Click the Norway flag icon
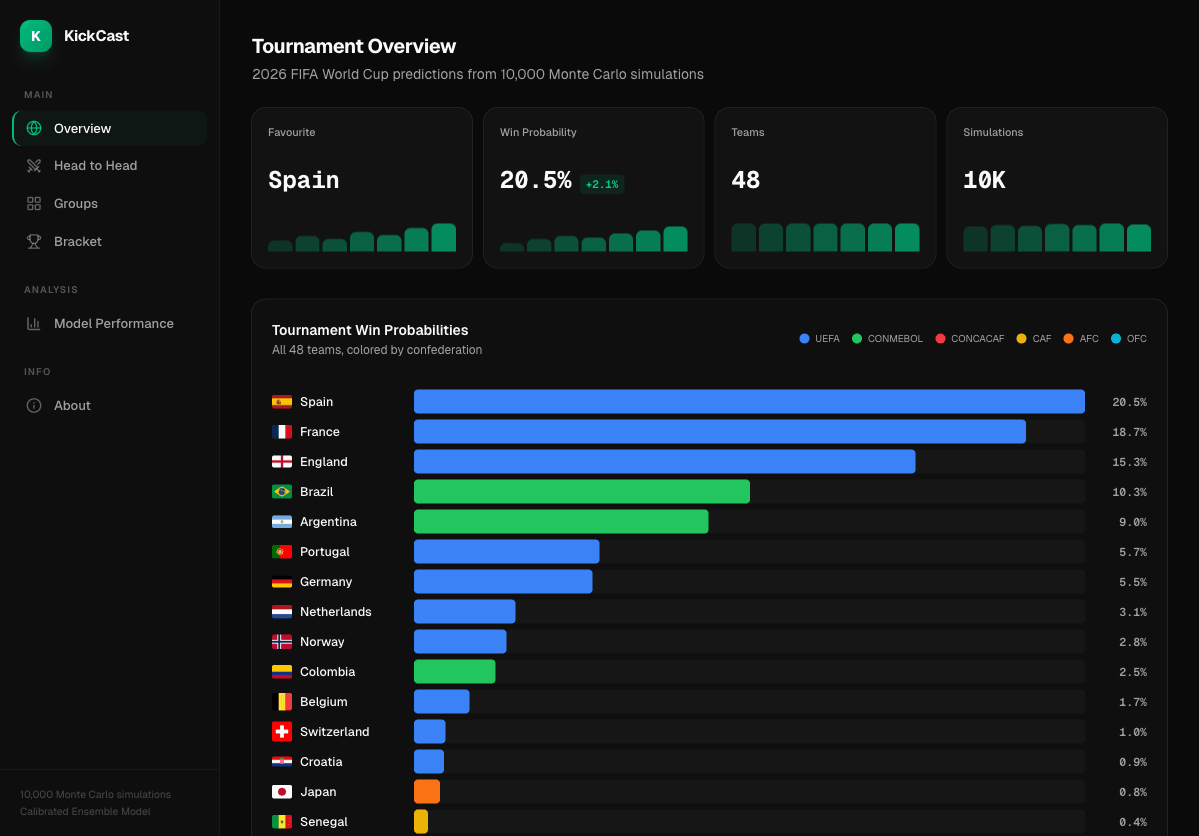Screen dimensions: 1199x836 (x=282, y=642)
